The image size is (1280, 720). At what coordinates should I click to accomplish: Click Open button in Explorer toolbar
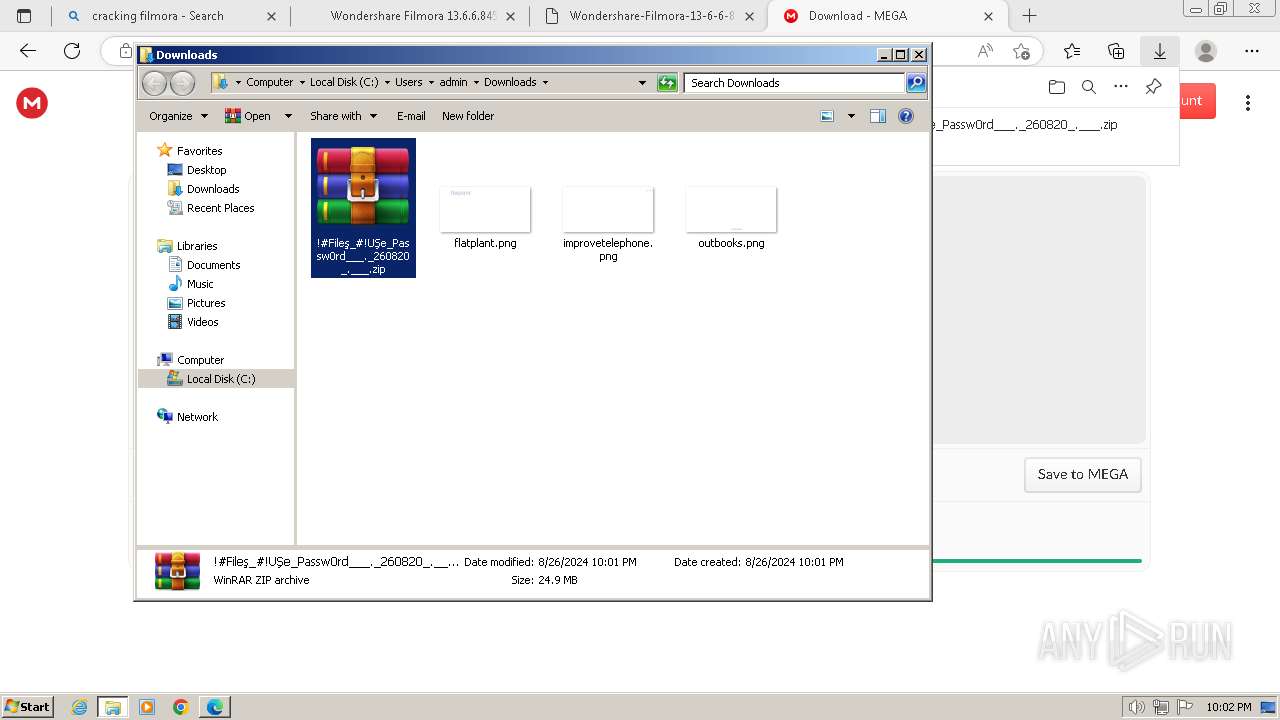(x=248, y=116)
